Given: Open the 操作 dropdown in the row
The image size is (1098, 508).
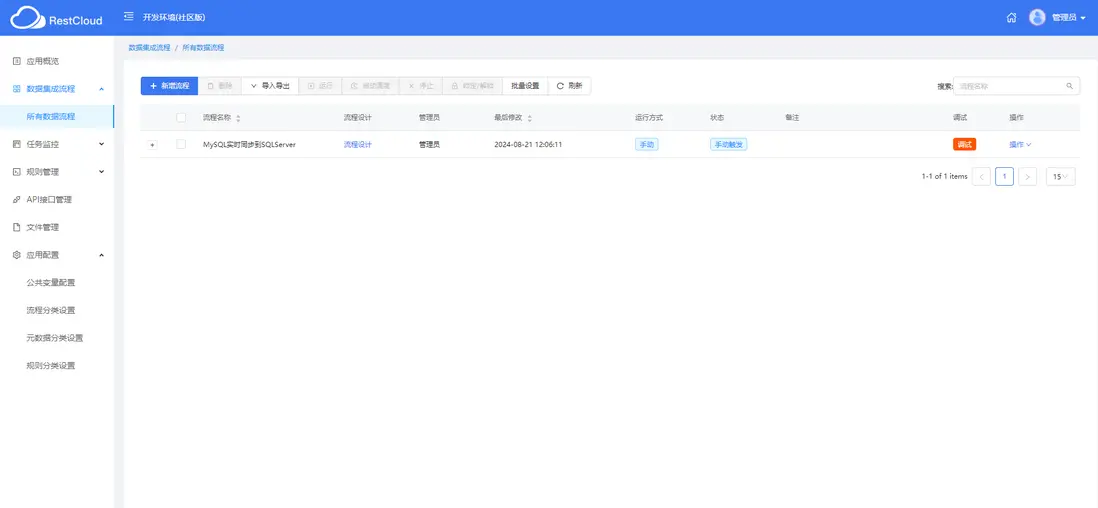Looking at the screenshot, I should (x=1020, y=144).
